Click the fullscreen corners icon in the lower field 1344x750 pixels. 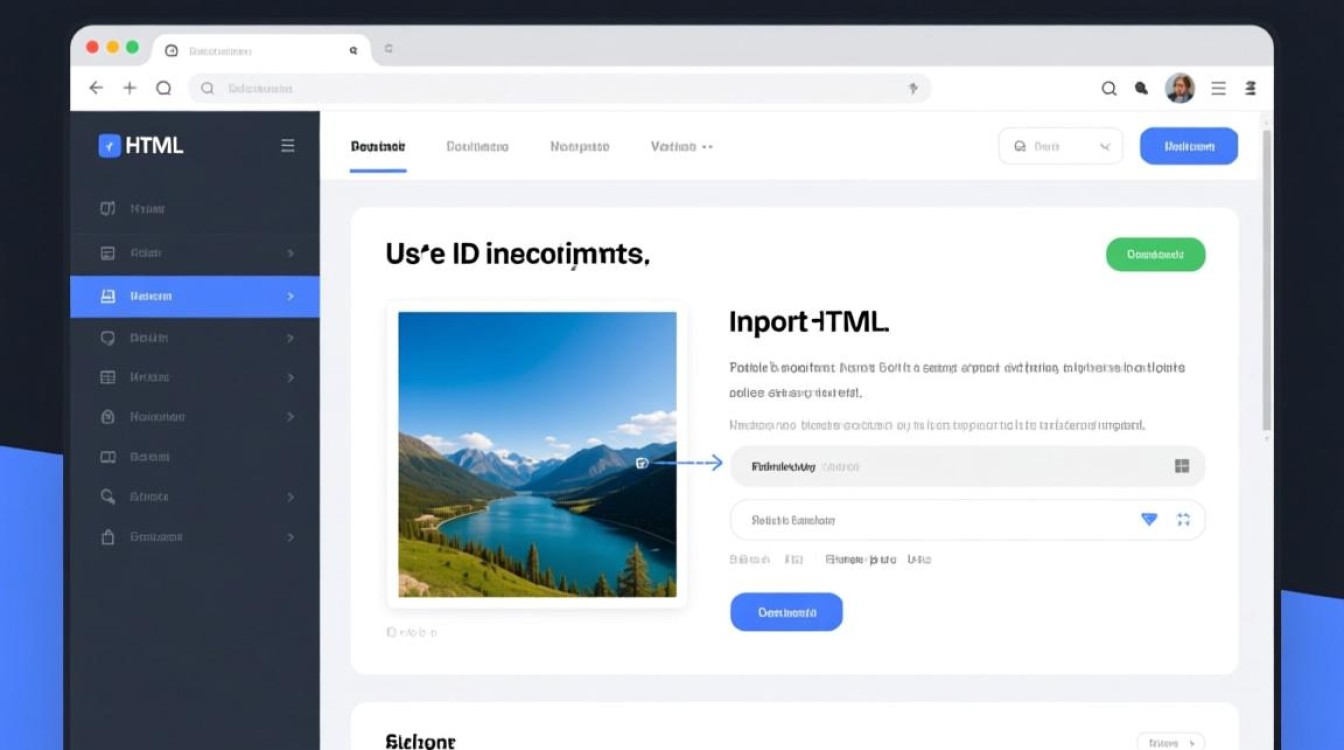1184,519
